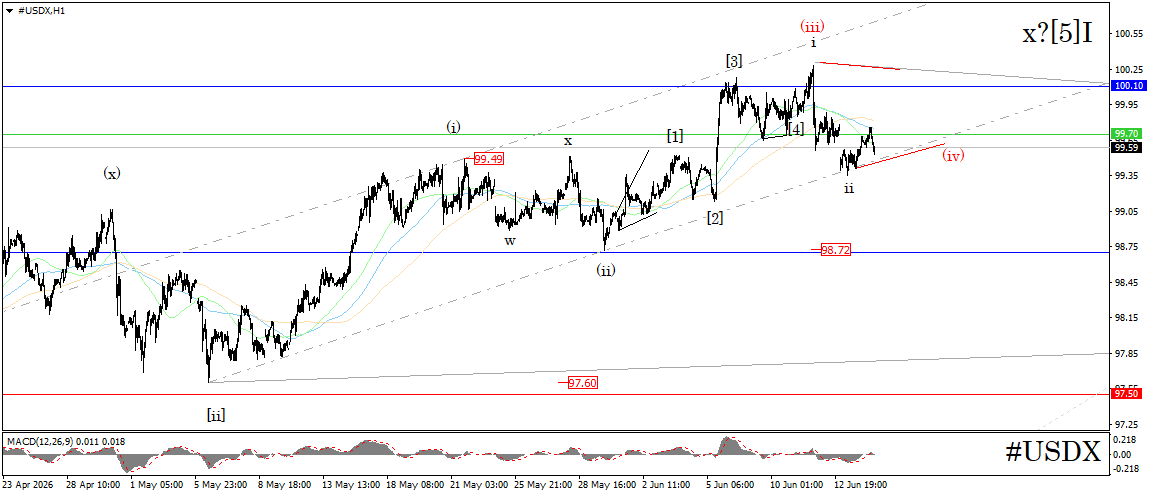
Task: Click the 97.25 price scale value
Action: click(x=1128, y=425)
